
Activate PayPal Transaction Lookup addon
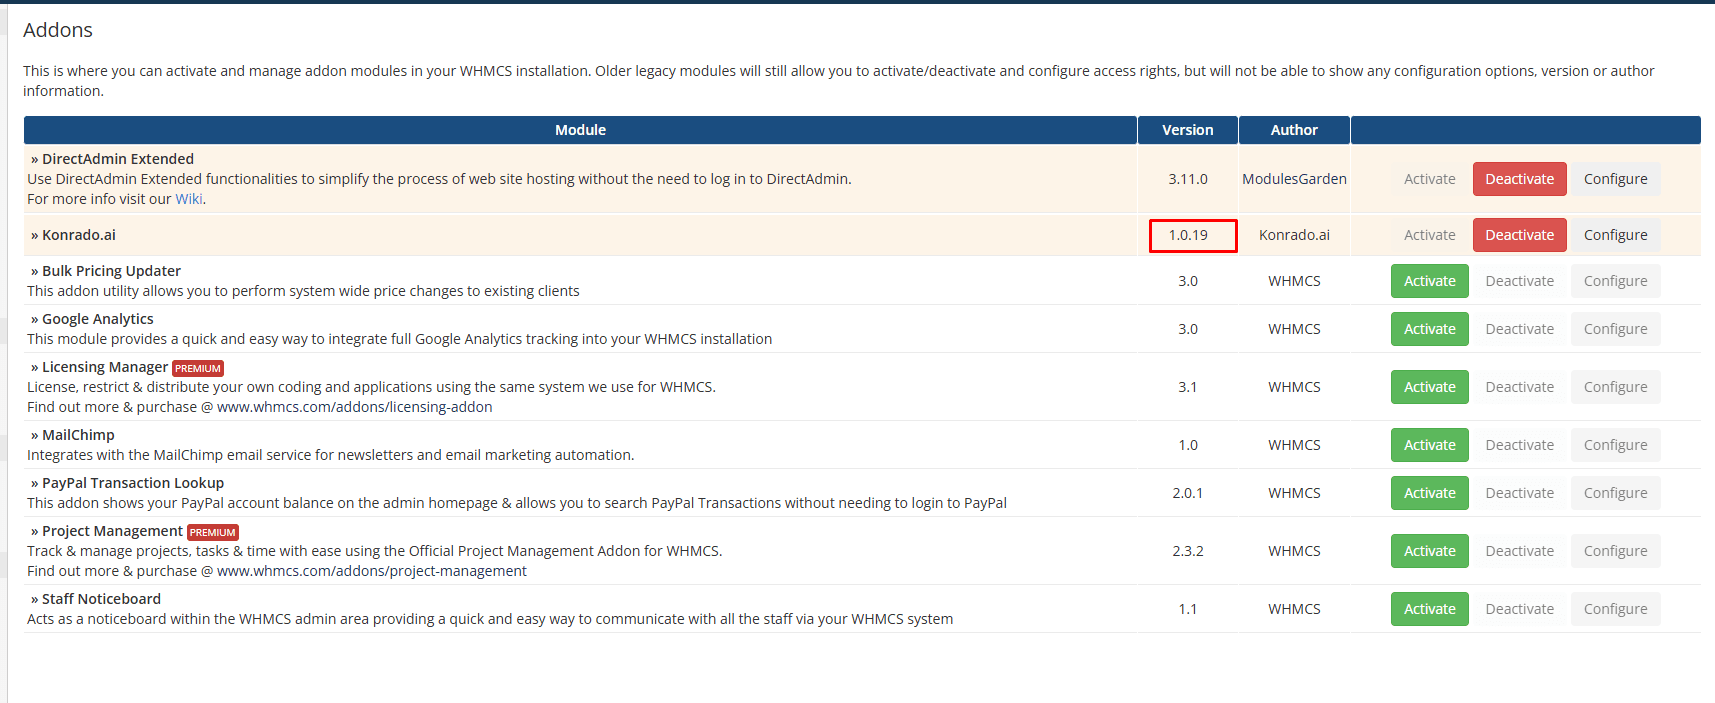pyautogui.click(x=1429, y=493)
